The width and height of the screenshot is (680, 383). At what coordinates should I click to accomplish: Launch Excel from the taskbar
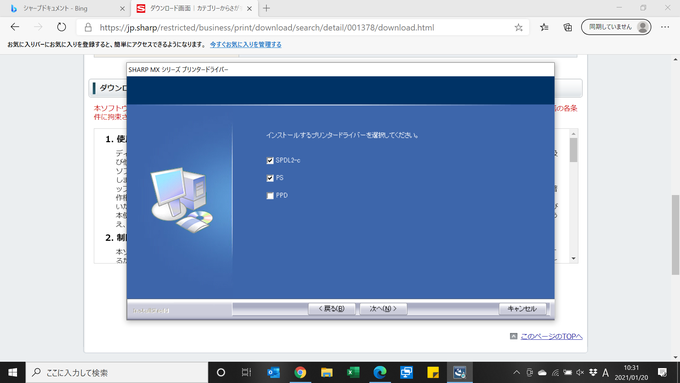pyautogui.click(x=353, y=372)
